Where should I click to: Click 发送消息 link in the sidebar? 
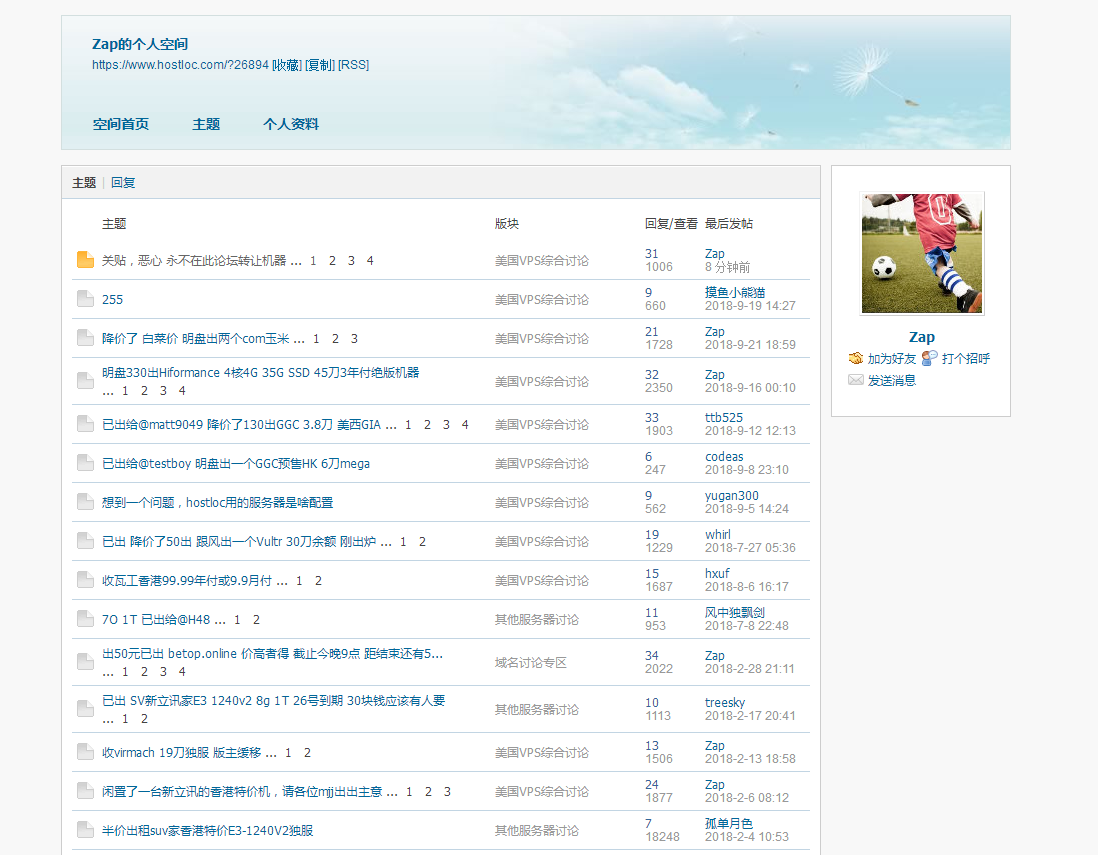891,380
